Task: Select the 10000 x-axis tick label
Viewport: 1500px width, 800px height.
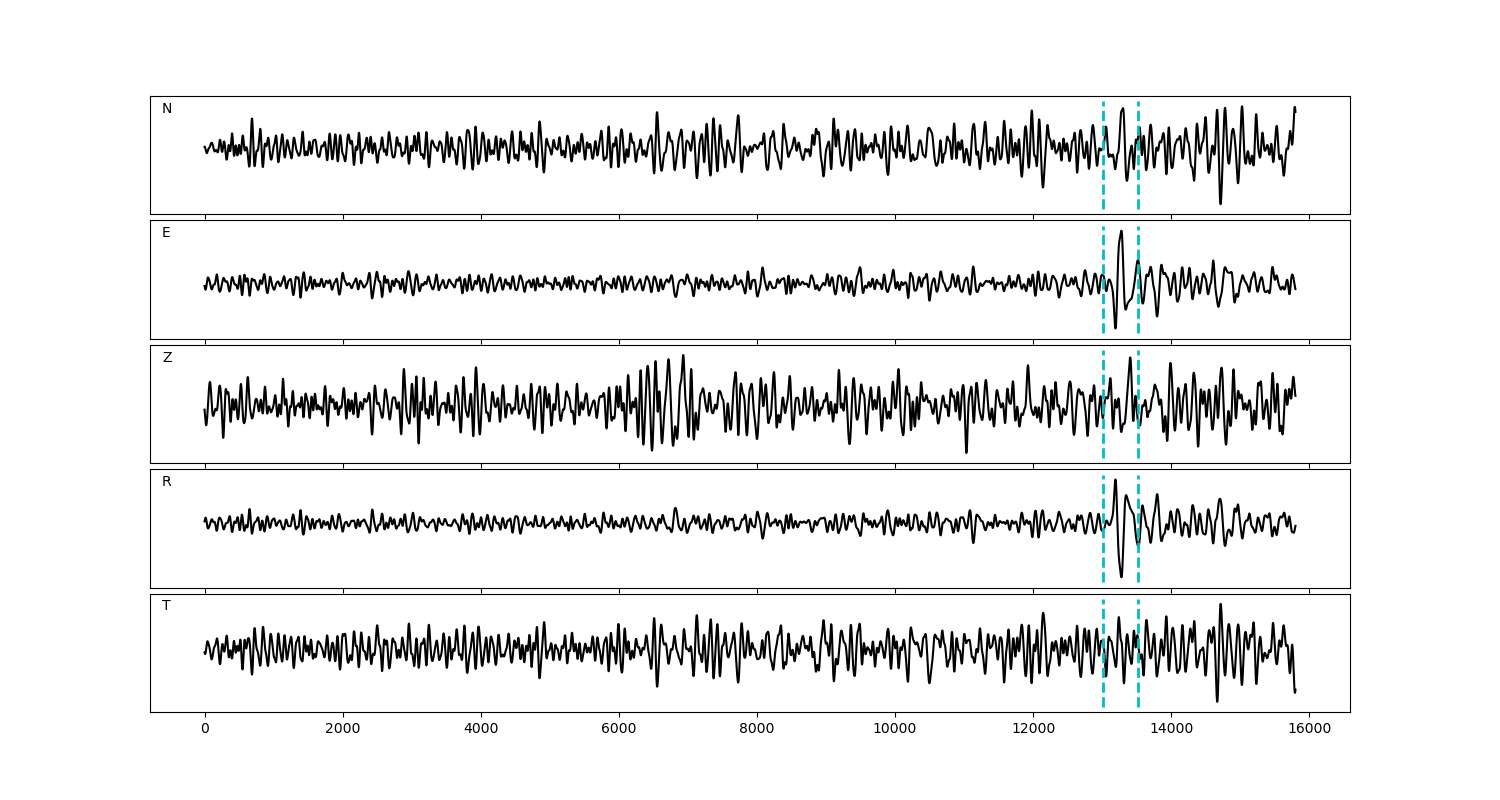Action: [895, 730]
